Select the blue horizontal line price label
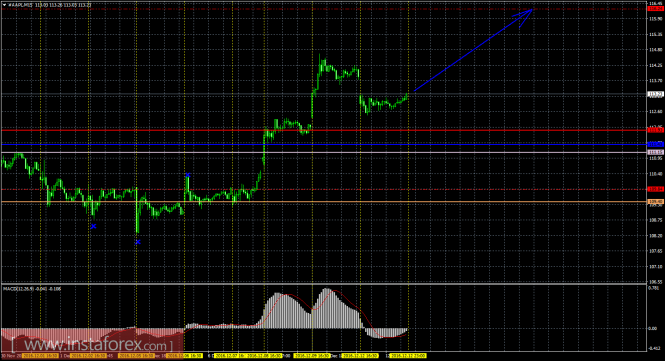 (655, 145)
